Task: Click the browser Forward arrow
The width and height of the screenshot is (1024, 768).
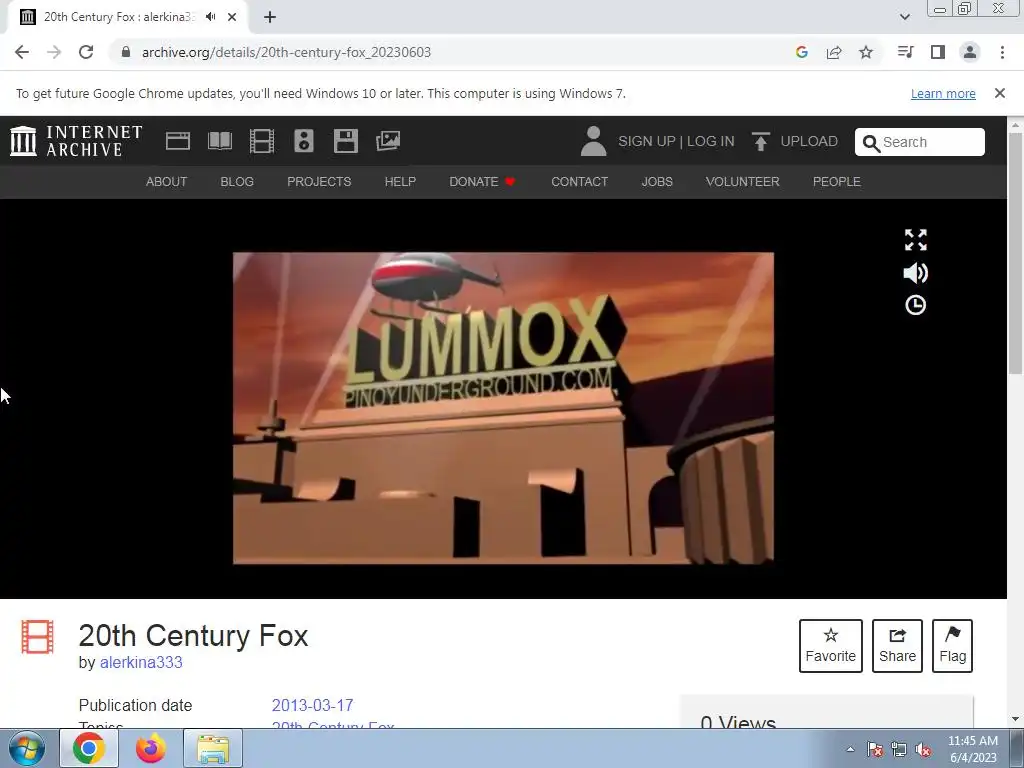Action: (54, 52)
